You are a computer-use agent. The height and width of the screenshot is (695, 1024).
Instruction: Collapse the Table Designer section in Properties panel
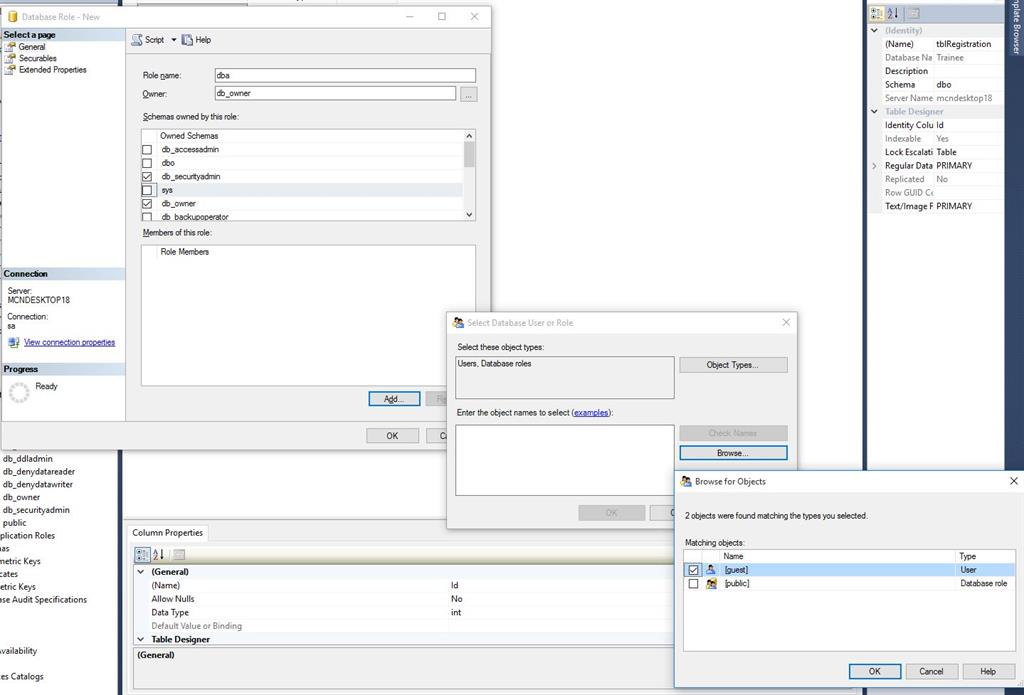[874, 112]
